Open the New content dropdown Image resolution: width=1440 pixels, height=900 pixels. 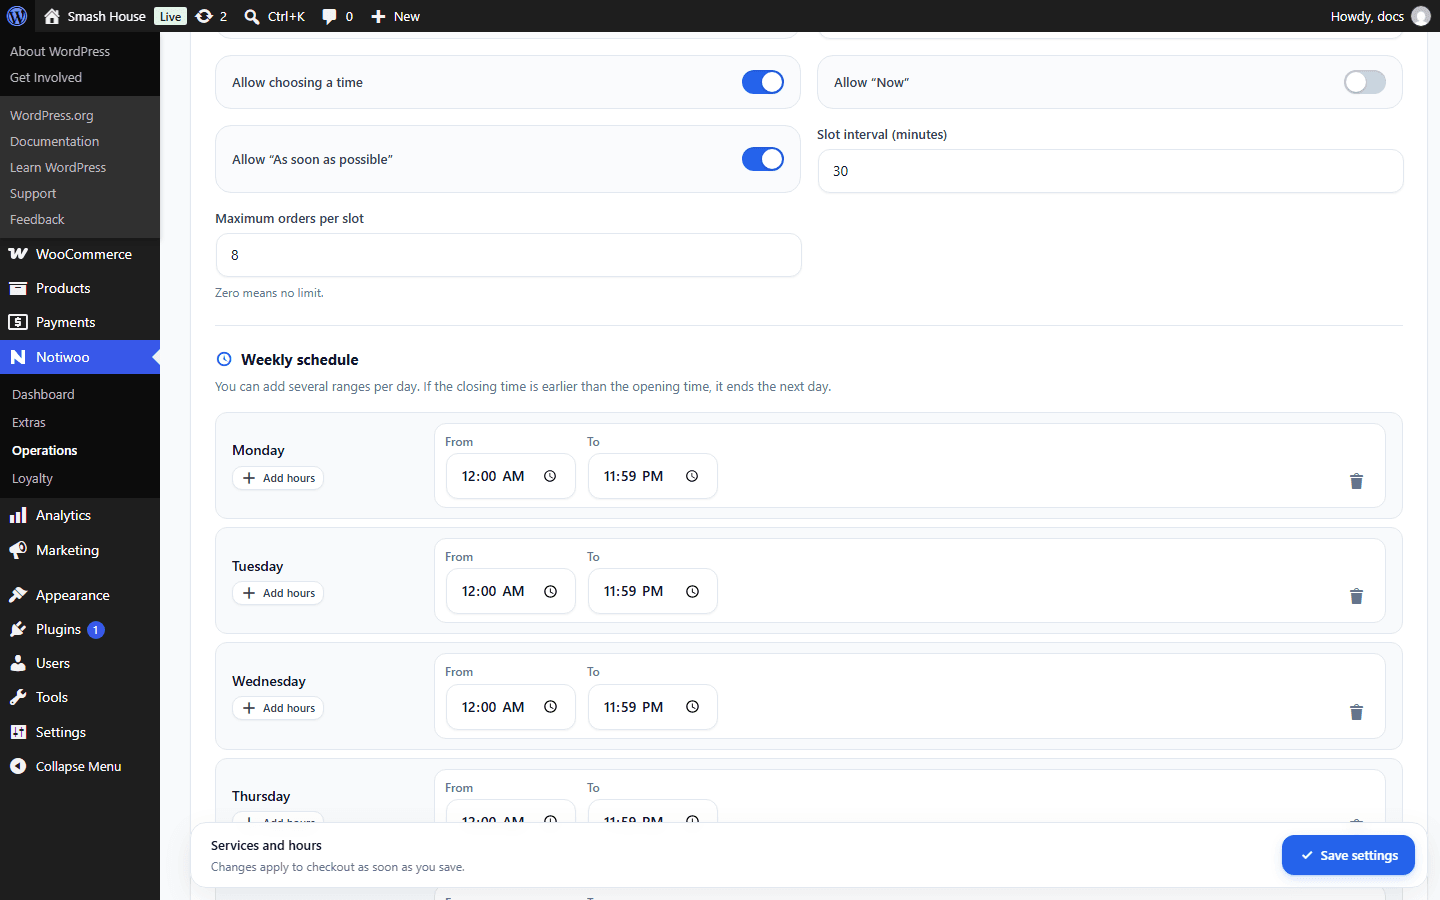pyautogui.click(x=395, y=16)
